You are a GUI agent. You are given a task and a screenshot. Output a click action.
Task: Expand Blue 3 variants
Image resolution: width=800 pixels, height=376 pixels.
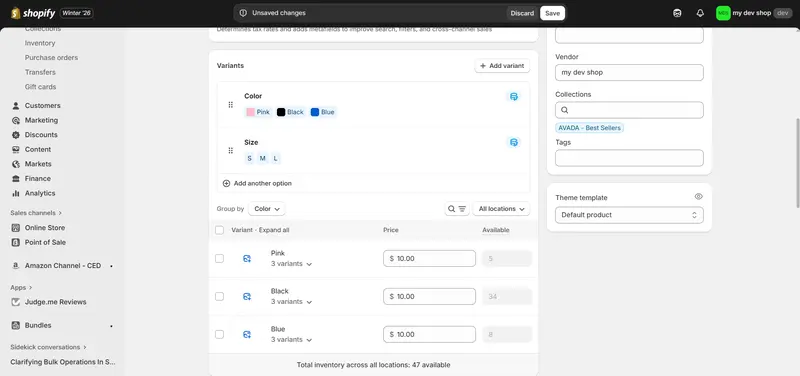291,340
